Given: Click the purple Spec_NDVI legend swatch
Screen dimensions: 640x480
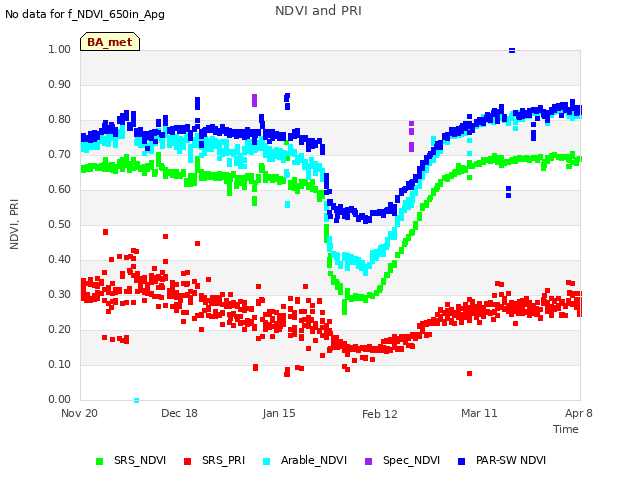Looking at the screenshot, I should (x=368, y=461).
